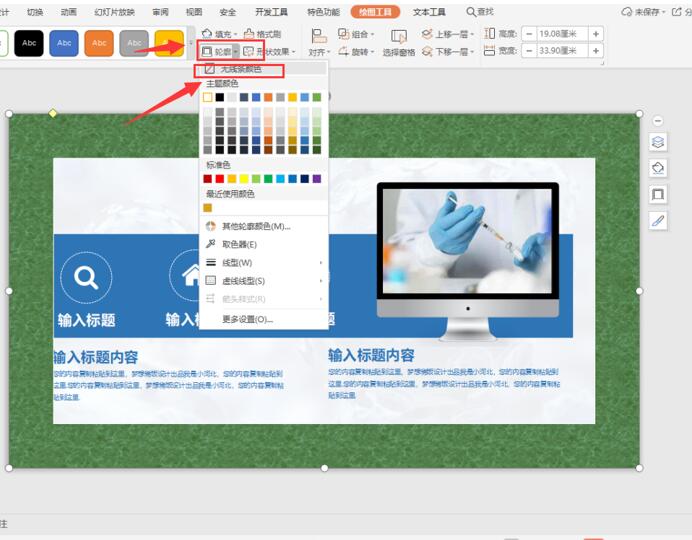Image resolution: width=692 pixels, height=540 pixels.
Task: Choose purple standard color swatch
Action: click(x=317, y=179)
